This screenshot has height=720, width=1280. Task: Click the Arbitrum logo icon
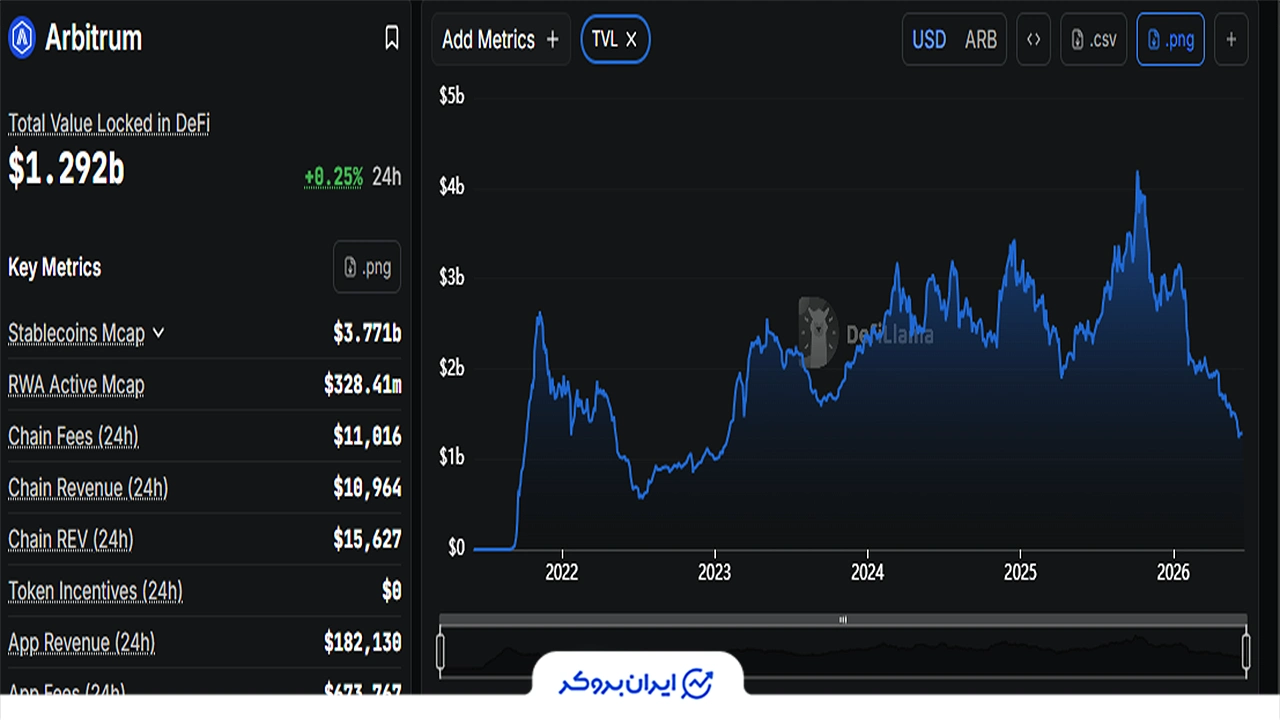click(22, 38)
